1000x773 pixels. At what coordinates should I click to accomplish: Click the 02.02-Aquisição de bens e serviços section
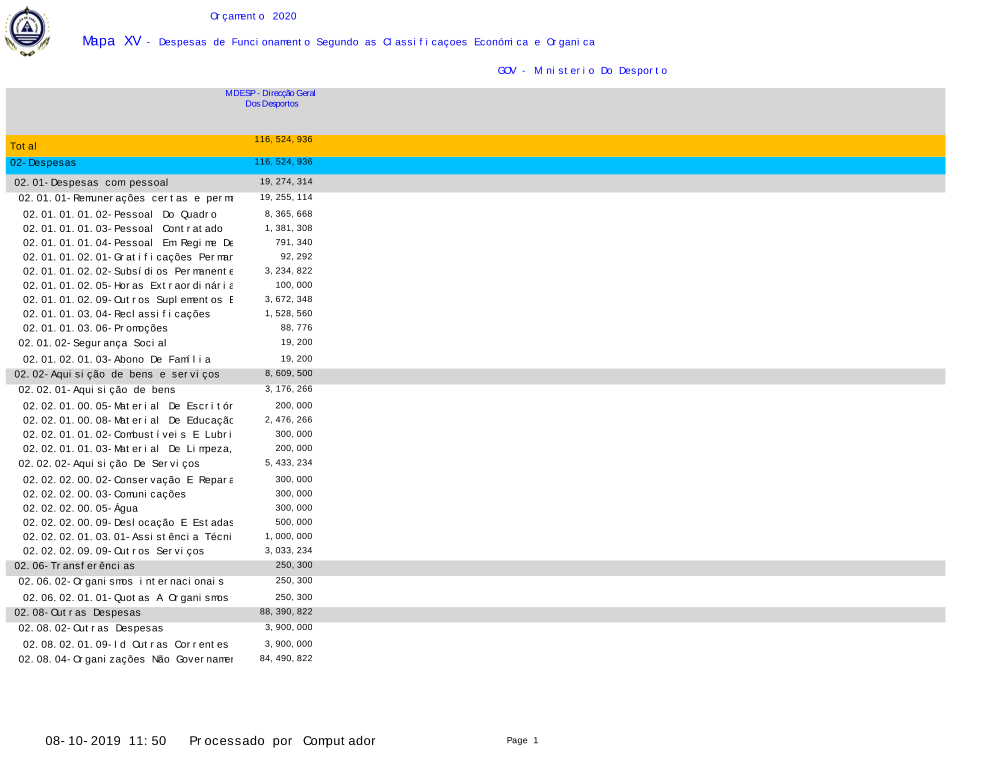tap(117, 374)
